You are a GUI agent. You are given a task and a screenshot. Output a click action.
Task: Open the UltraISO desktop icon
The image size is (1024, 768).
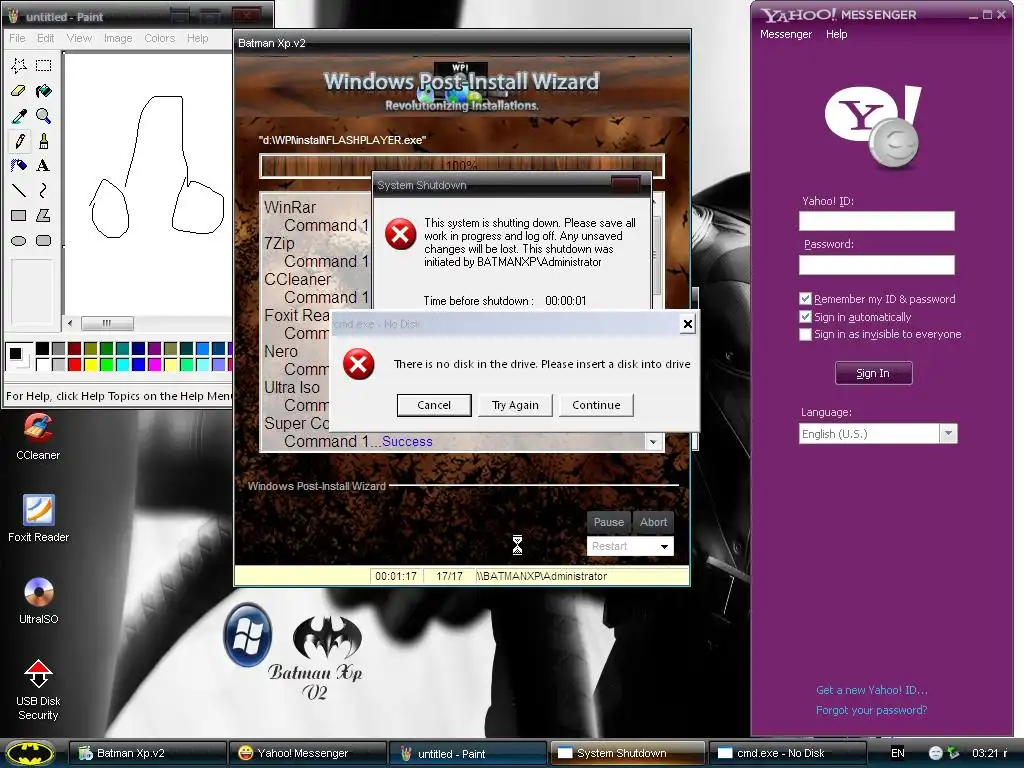[38, 601]
